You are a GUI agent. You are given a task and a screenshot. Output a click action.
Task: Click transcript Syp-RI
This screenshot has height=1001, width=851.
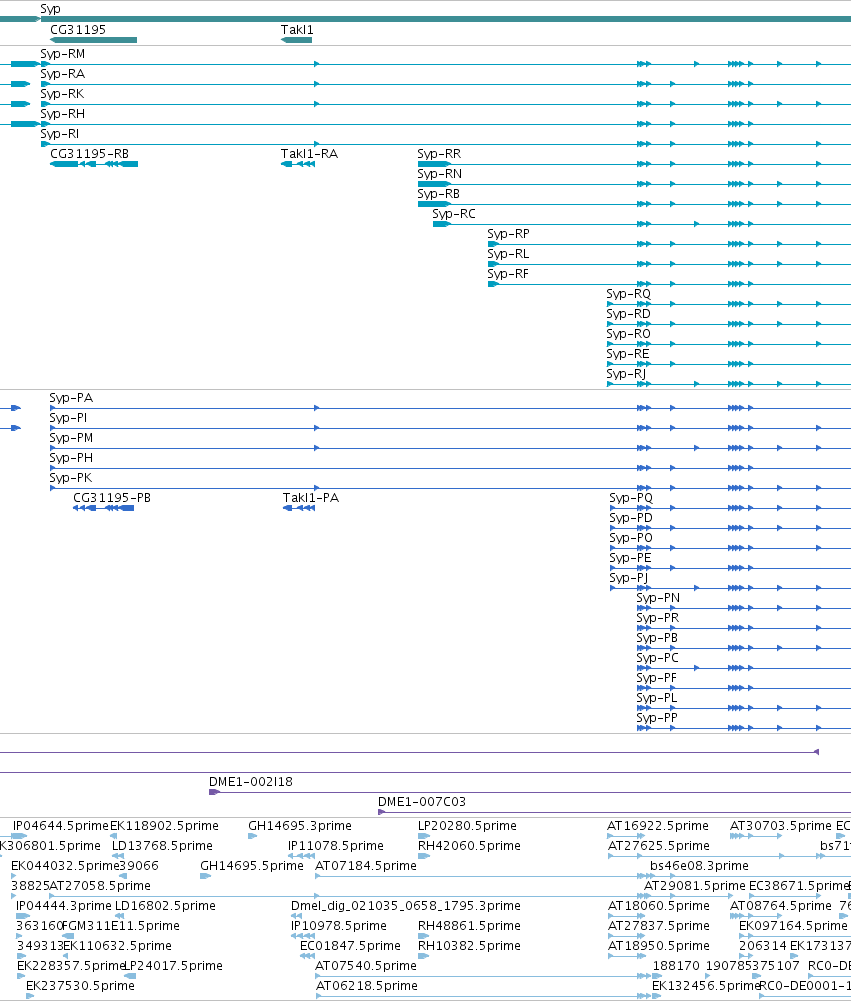60,134
